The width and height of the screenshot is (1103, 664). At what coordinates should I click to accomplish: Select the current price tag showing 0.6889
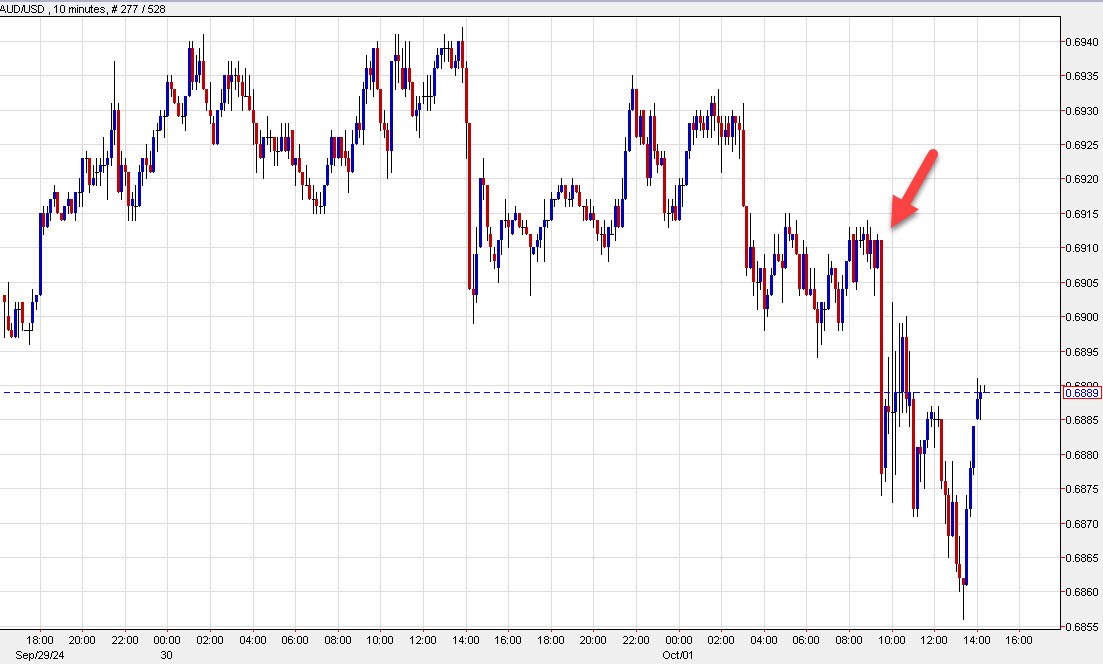pos(1081,393)
